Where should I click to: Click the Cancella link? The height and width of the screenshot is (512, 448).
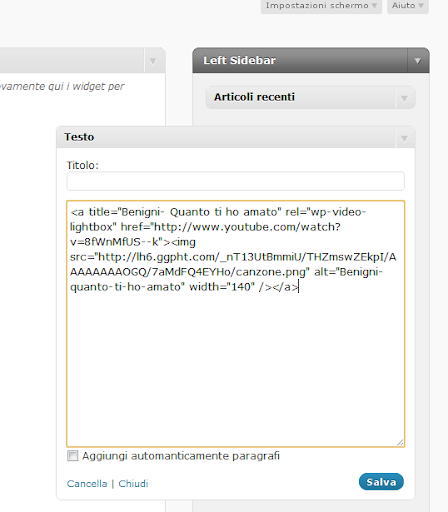(87, 484)
